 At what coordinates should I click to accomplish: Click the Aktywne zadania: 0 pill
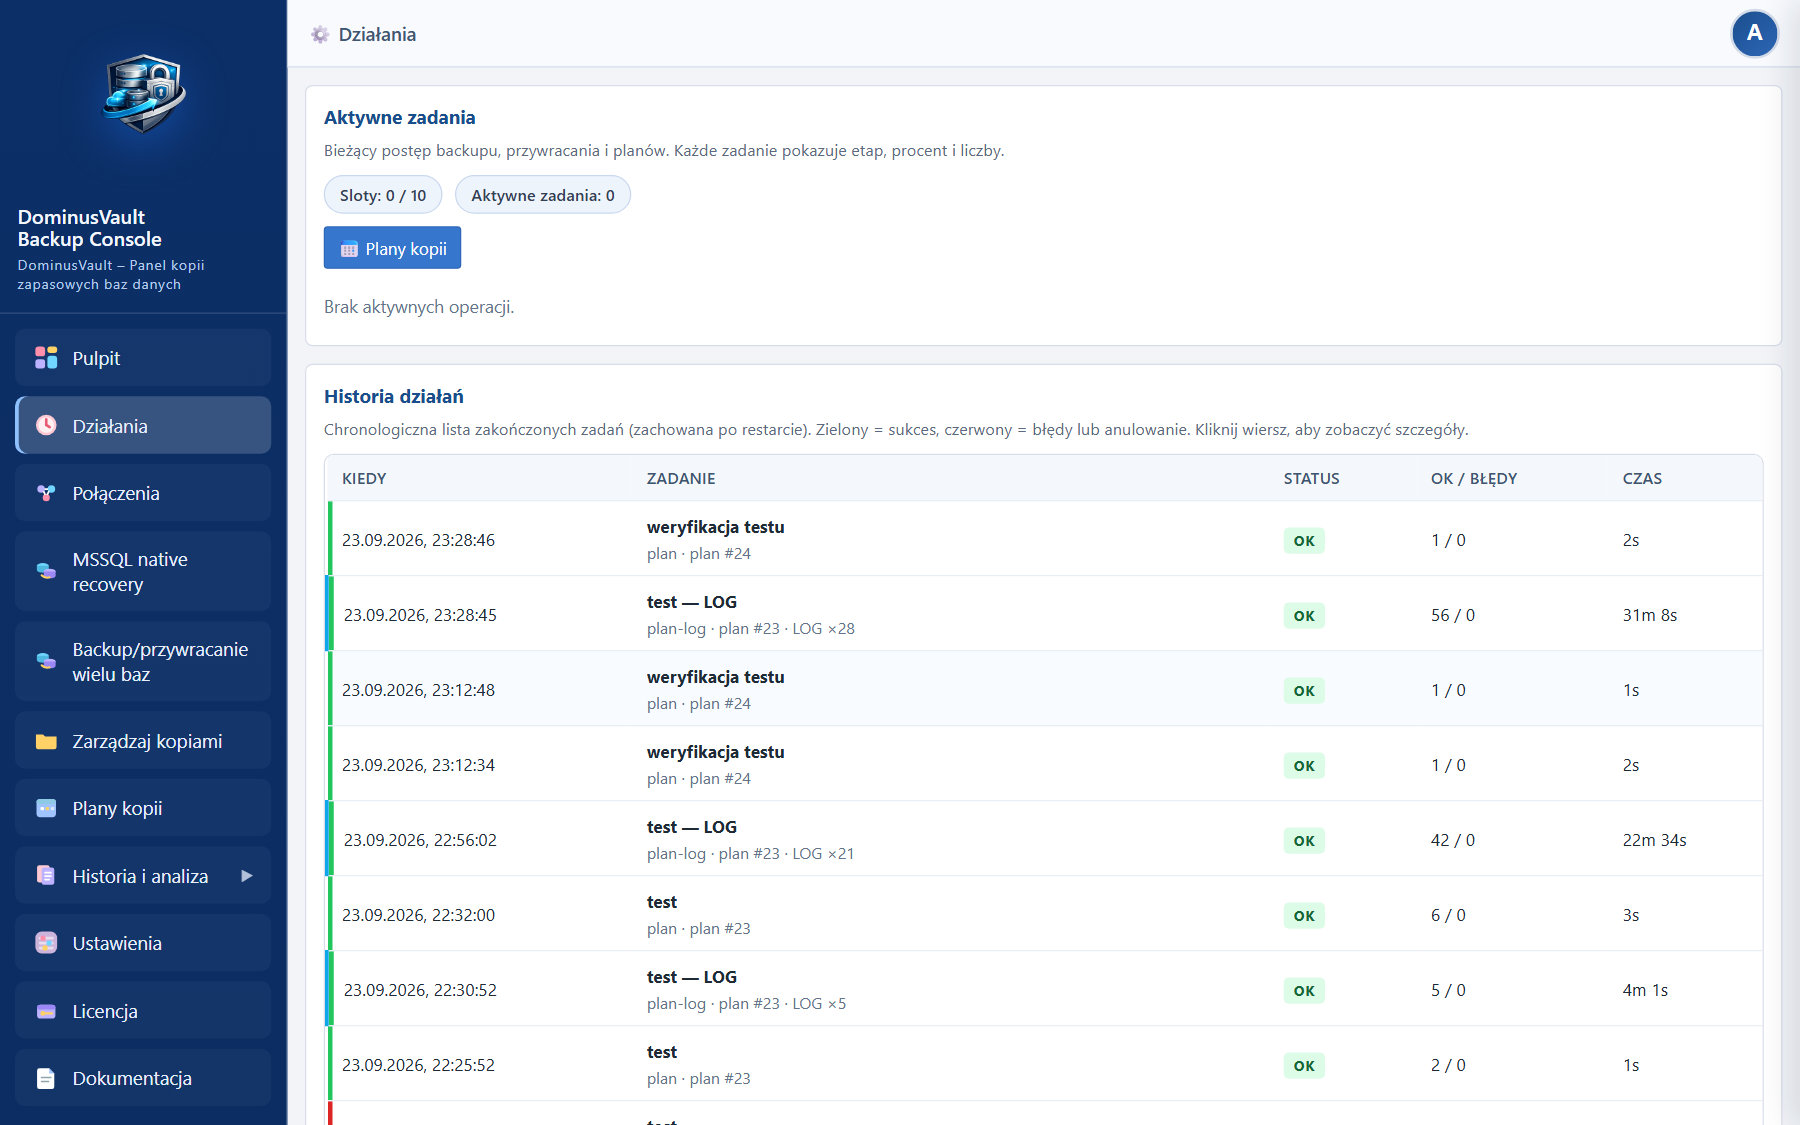coord(543,195)
